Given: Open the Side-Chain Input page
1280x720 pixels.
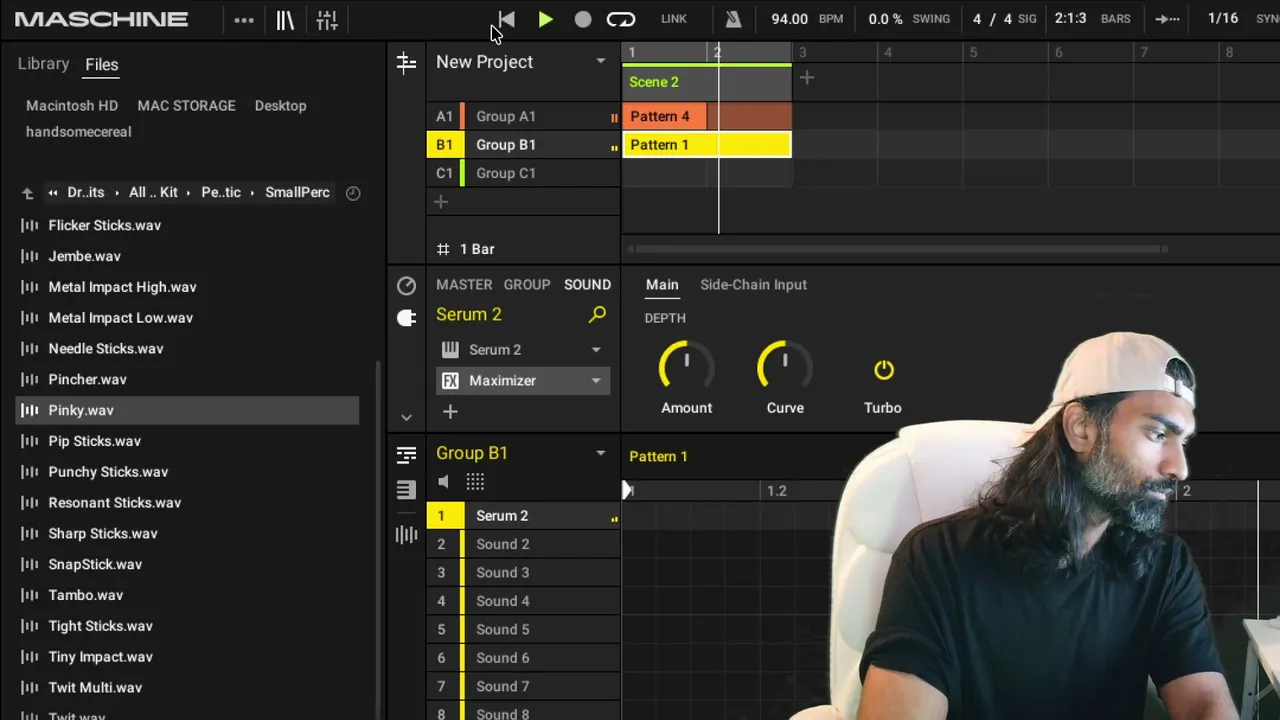Looking at the screenshot, I should [x=753, y=285].
